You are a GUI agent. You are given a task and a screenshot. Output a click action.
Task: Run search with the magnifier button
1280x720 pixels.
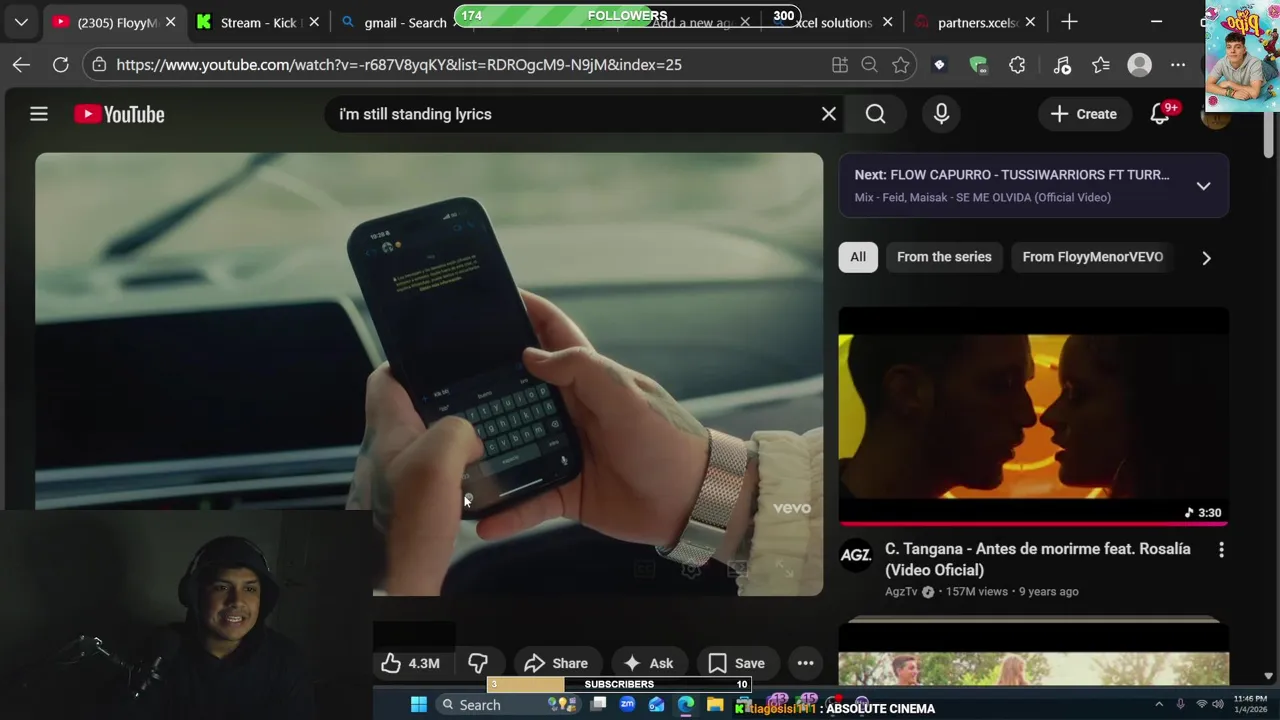(x=876, y=114)
